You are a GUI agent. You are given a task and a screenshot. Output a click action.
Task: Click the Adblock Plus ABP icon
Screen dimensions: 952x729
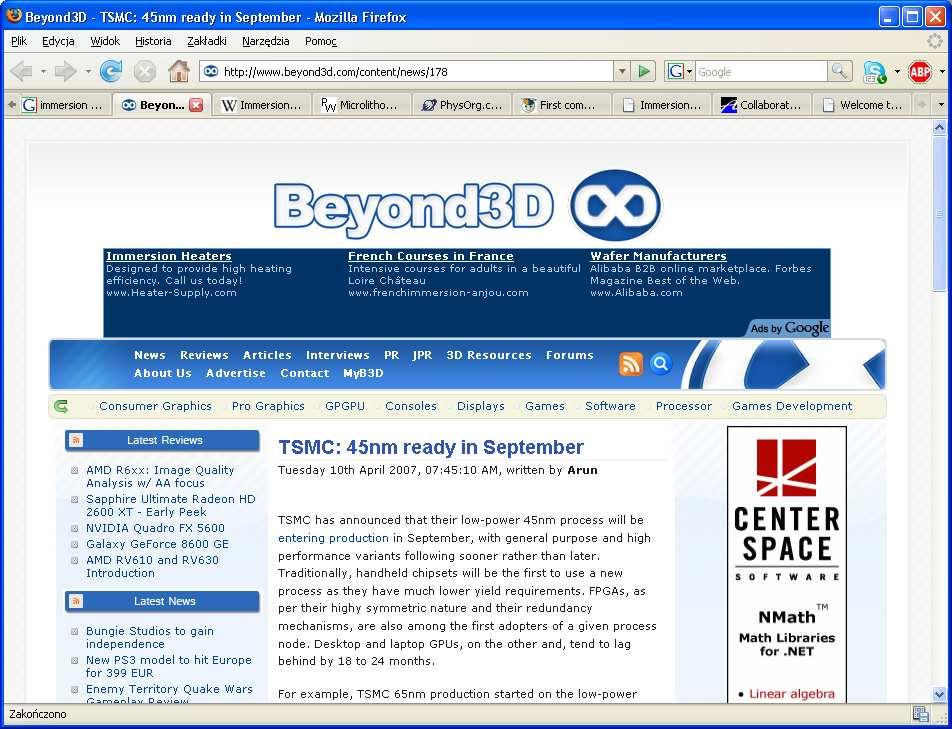(x=920, y=72)
